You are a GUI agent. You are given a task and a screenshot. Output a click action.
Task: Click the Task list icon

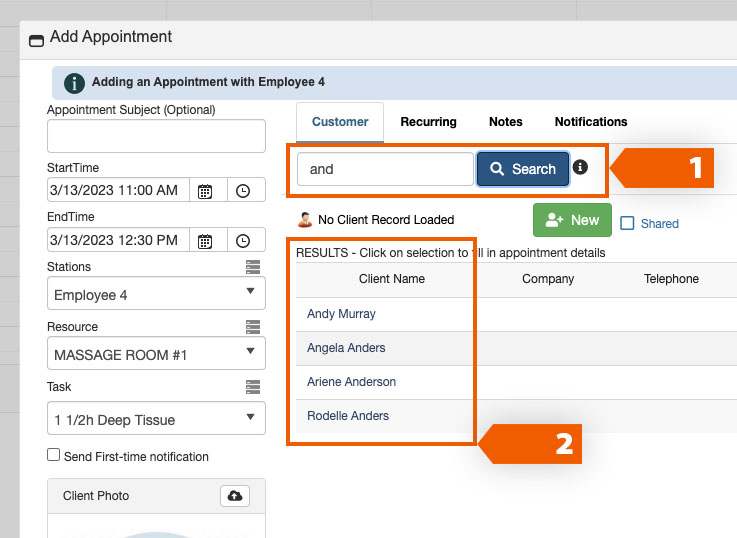coord(253,387)
